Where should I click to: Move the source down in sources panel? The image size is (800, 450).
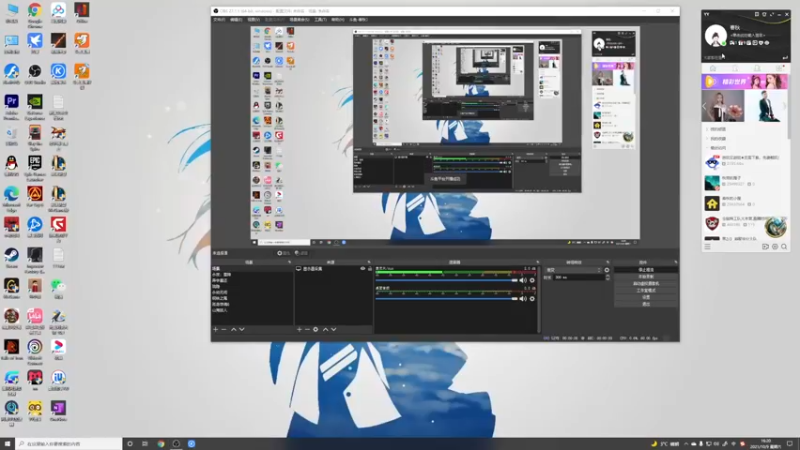pyautogui.click(x=334, y=330)
